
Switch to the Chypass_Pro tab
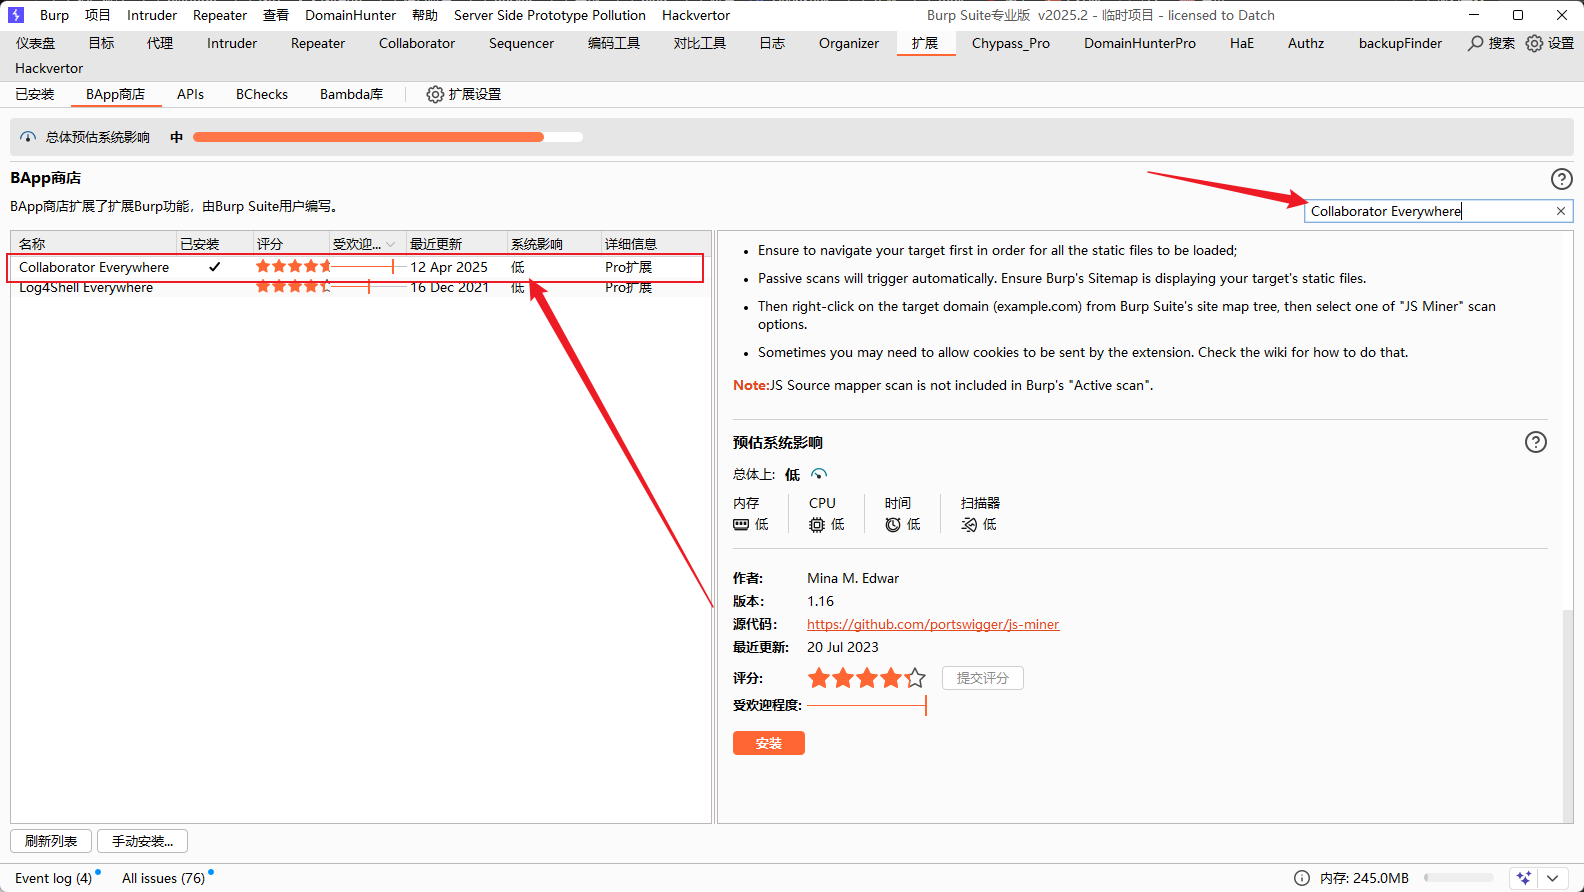1011,43
